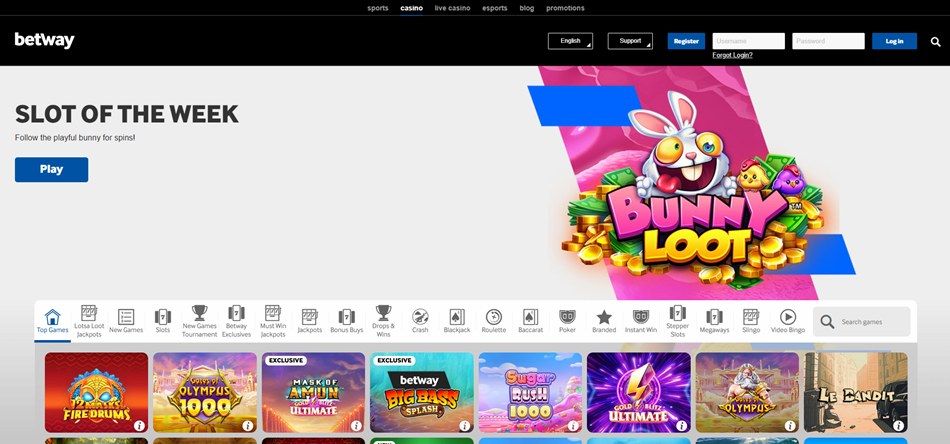Open the Bonus Buys category
The width and height of the screenshot is (950, 444).
tap(347, 321)
